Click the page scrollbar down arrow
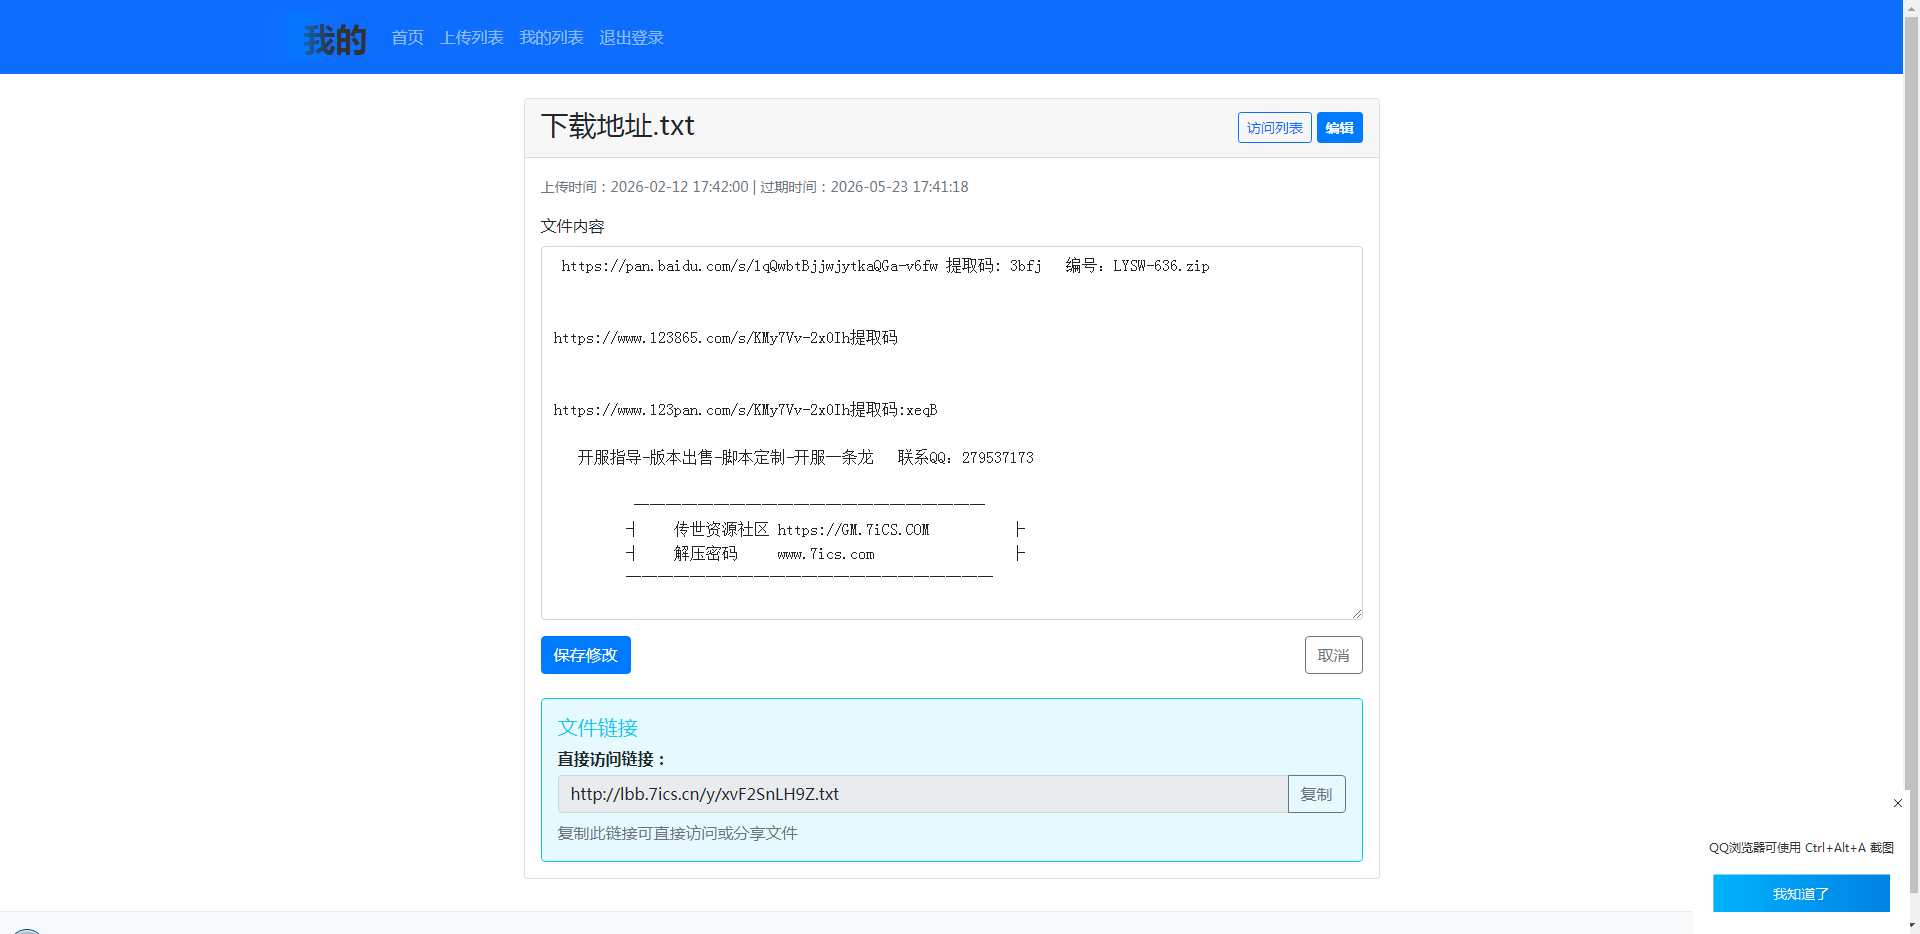Viewport: 1920px width, 934px height. [1911, 926]
